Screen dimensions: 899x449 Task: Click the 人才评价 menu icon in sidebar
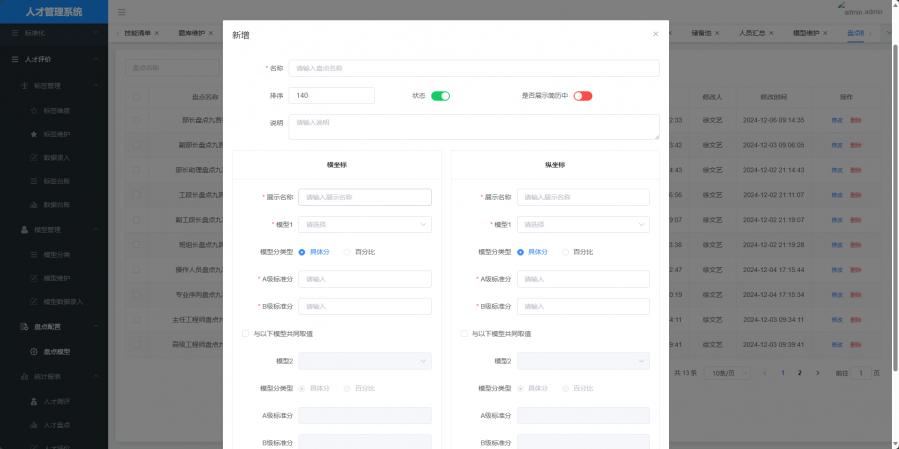[15, 59]
